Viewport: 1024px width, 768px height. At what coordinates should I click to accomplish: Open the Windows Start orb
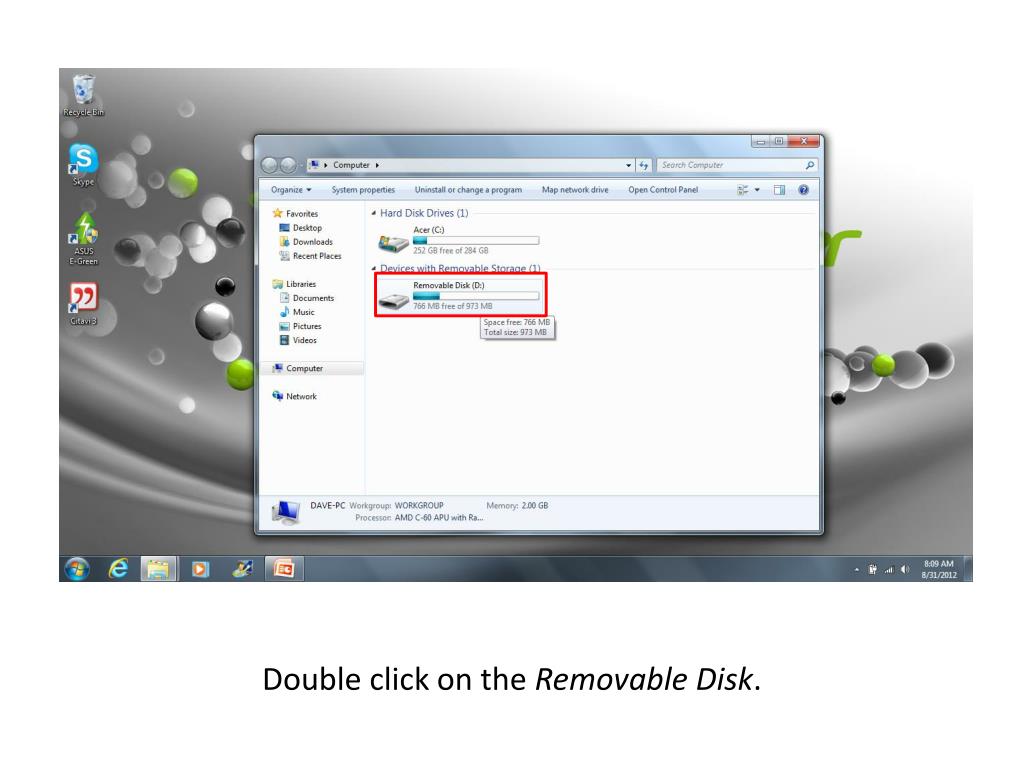(77, 569)
